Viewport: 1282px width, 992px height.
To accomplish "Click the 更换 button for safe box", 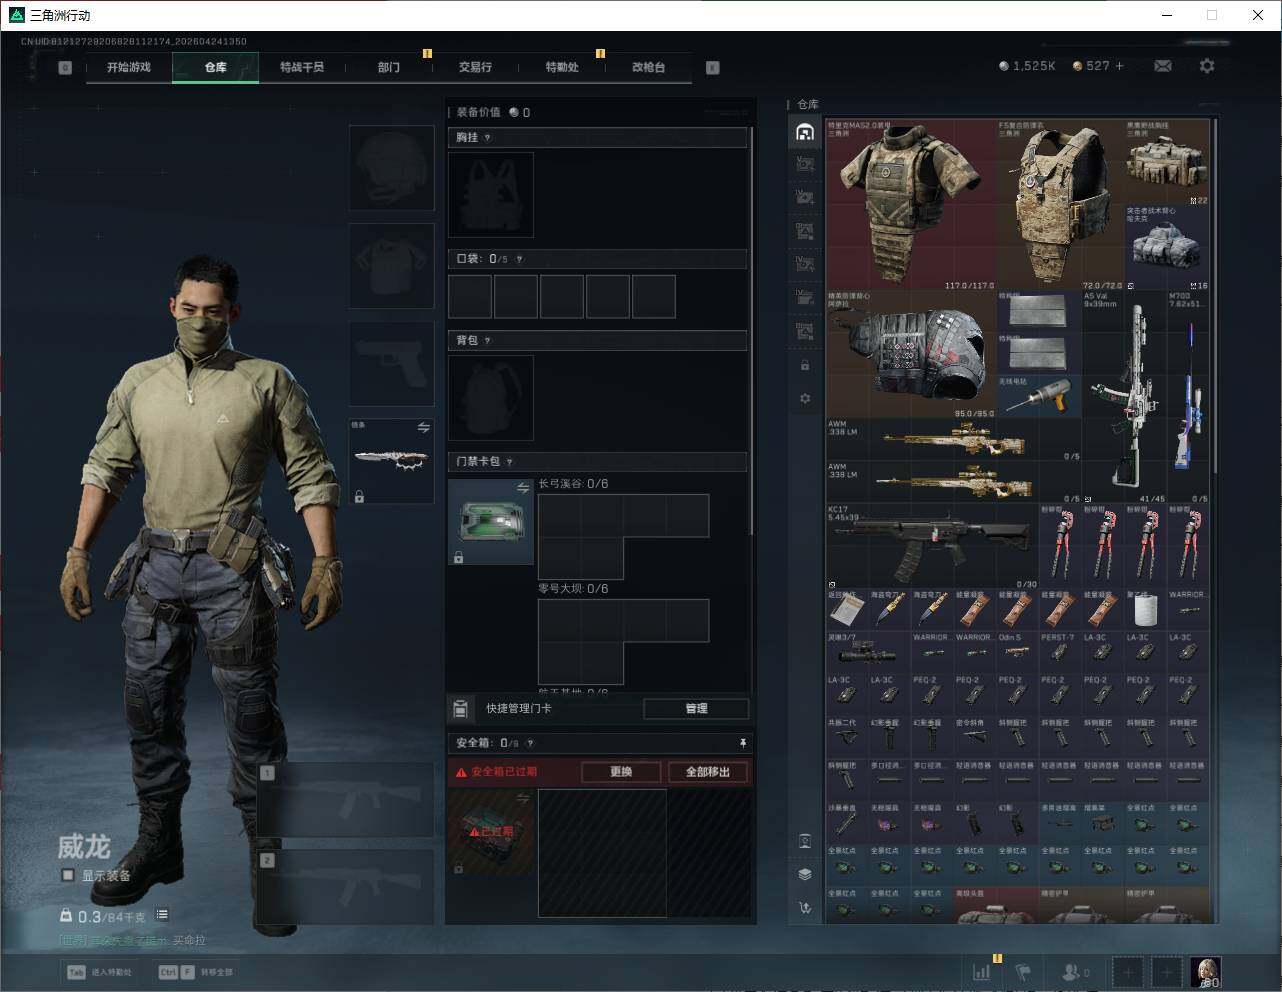I will 621,772.
